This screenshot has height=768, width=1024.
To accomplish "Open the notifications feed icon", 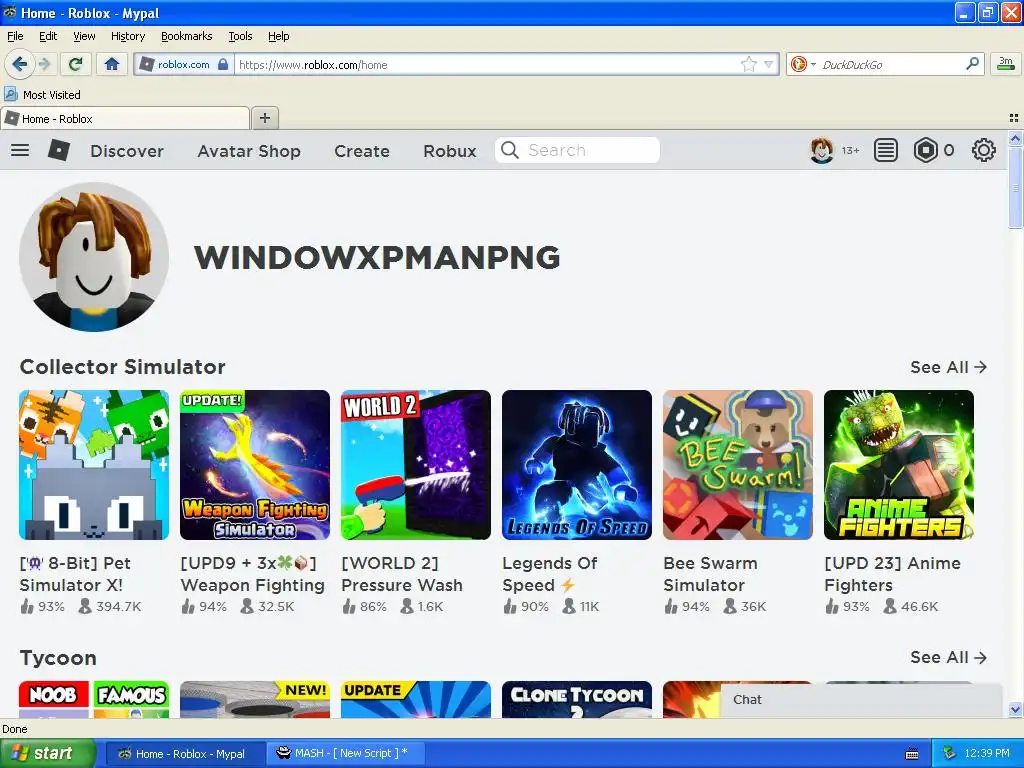I will [886, 150].
